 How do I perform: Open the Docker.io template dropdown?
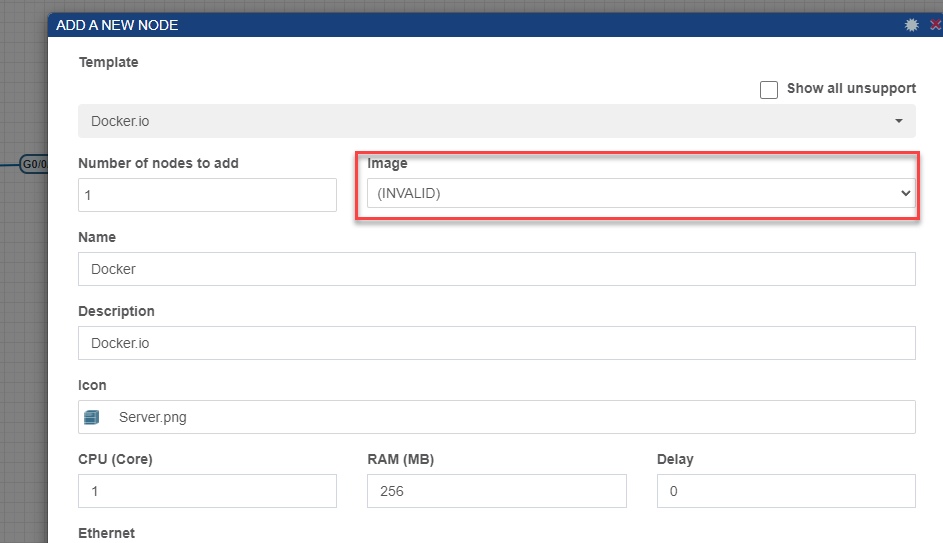click(x=497, y=121)
